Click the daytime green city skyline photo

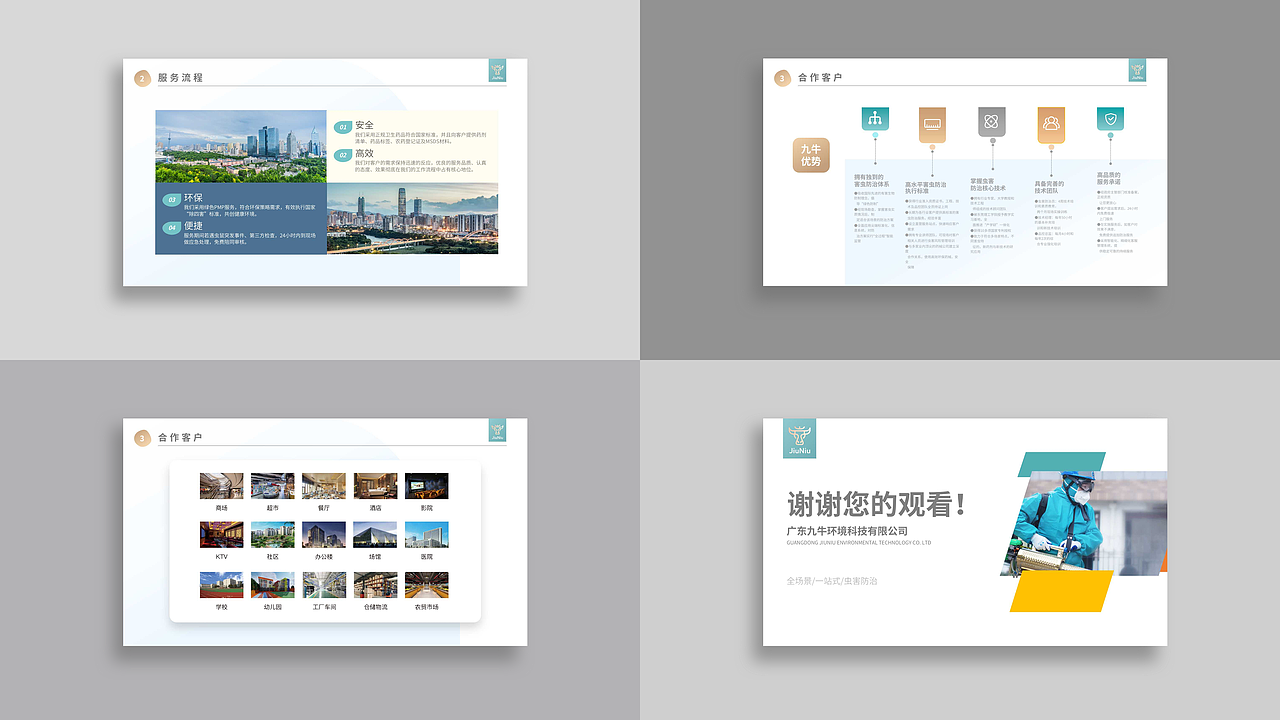point(241,146)
